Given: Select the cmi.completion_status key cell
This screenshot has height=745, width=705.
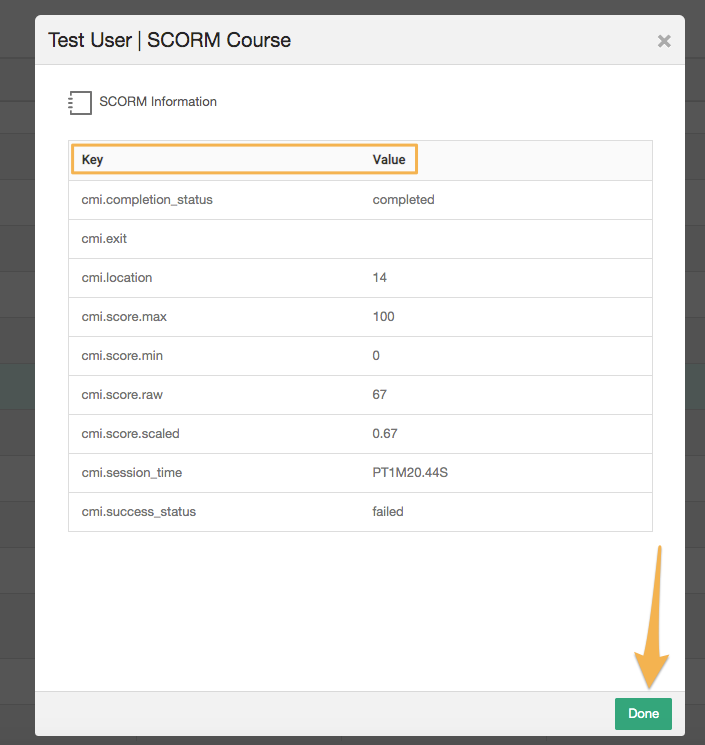Looking at the screenshot, I should point(147,200).
